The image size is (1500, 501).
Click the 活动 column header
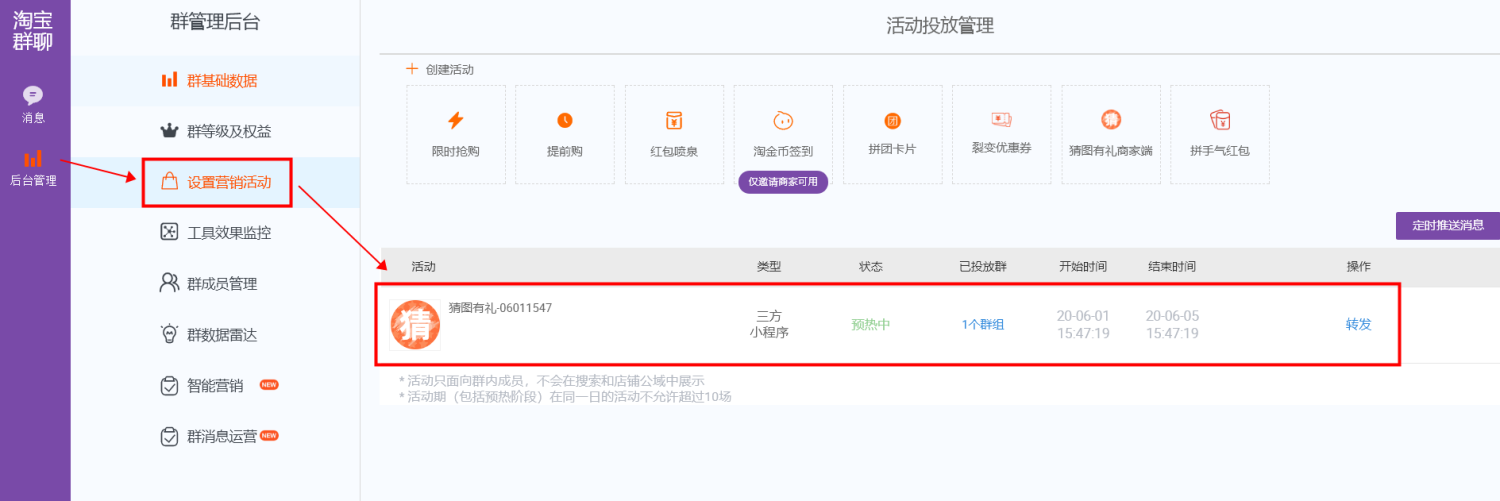(424, 267)
